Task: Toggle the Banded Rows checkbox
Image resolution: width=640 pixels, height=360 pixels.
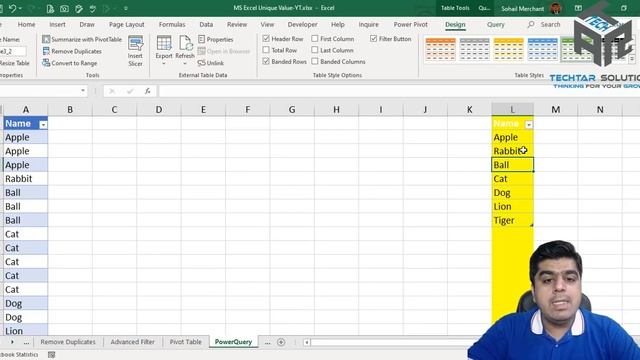Action: 266,62
